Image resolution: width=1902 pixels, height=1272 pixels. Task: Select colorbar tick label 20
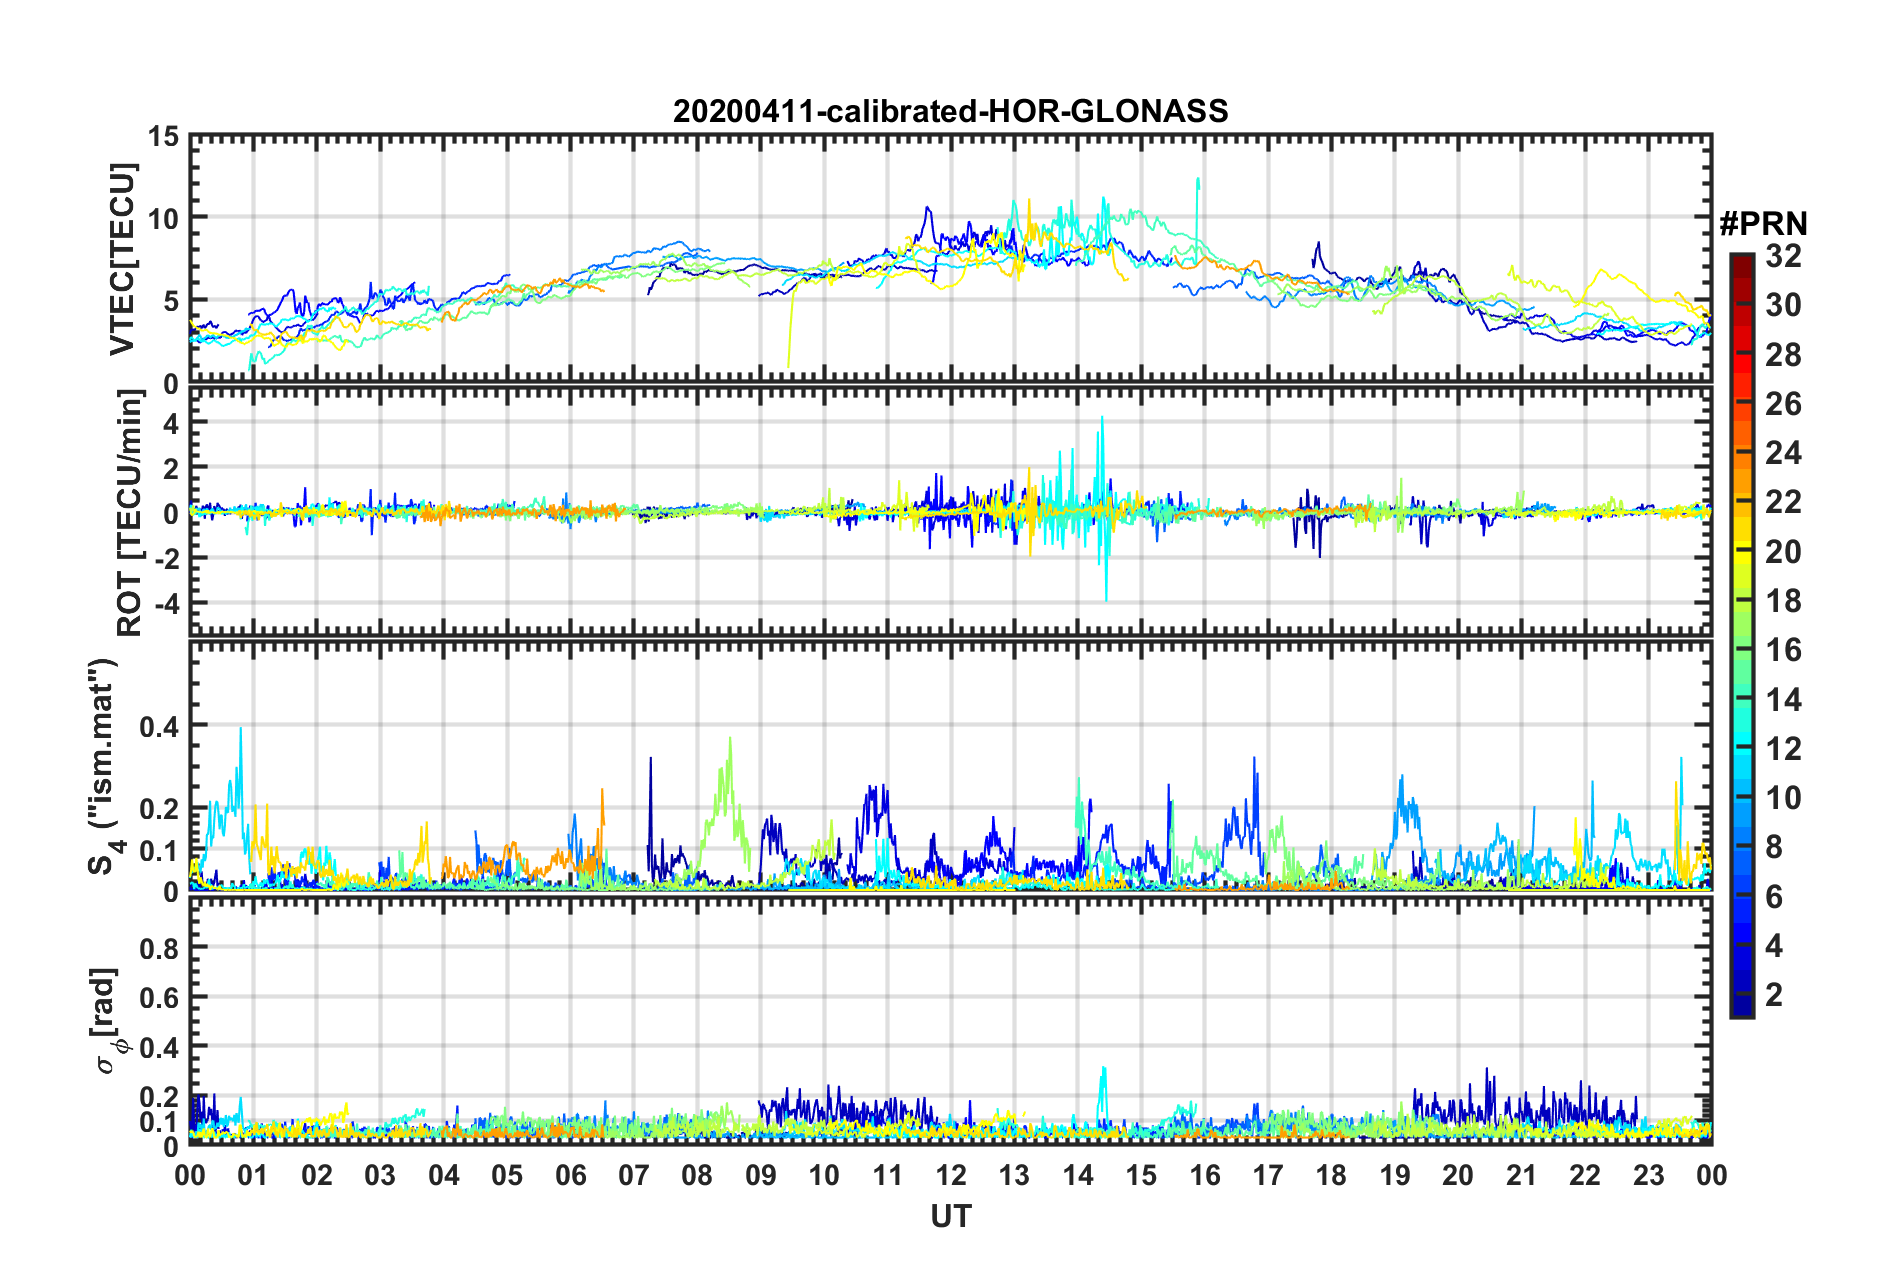pyautogui.click(x=1783, y=552)
